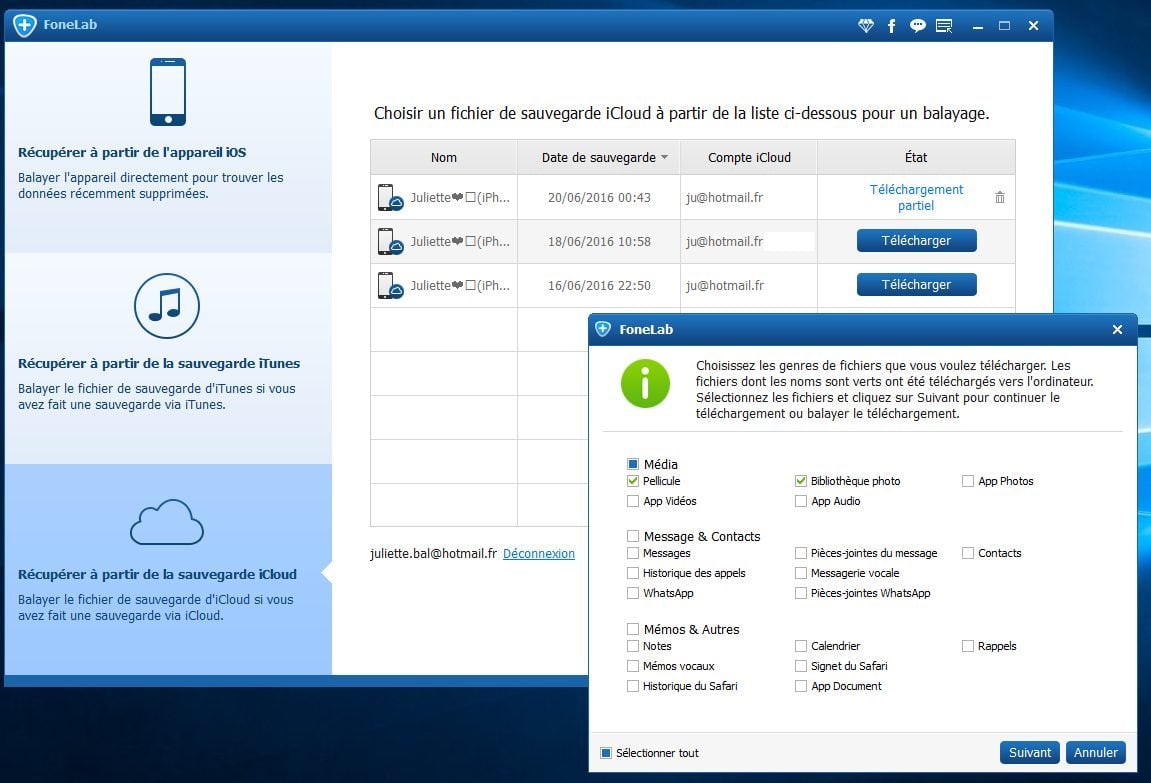1151x783 pixels.
Task: Minimize the main FoneLab window
Action: 978,26
